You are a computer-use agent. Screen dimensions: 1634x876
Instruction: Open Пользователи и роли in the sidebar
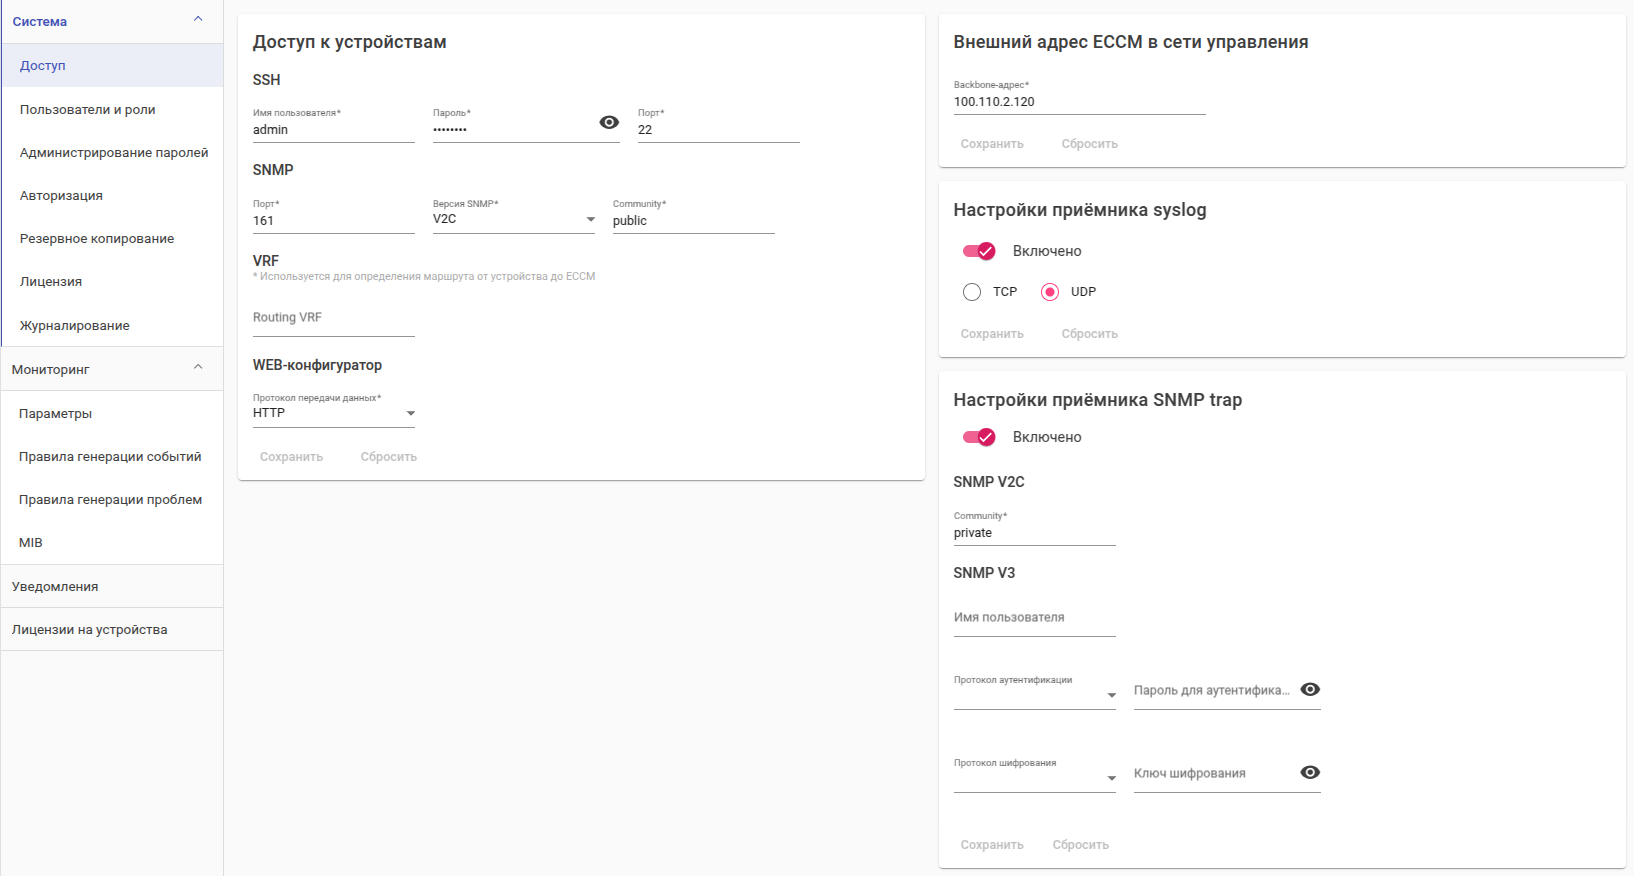tap(88, 109)
